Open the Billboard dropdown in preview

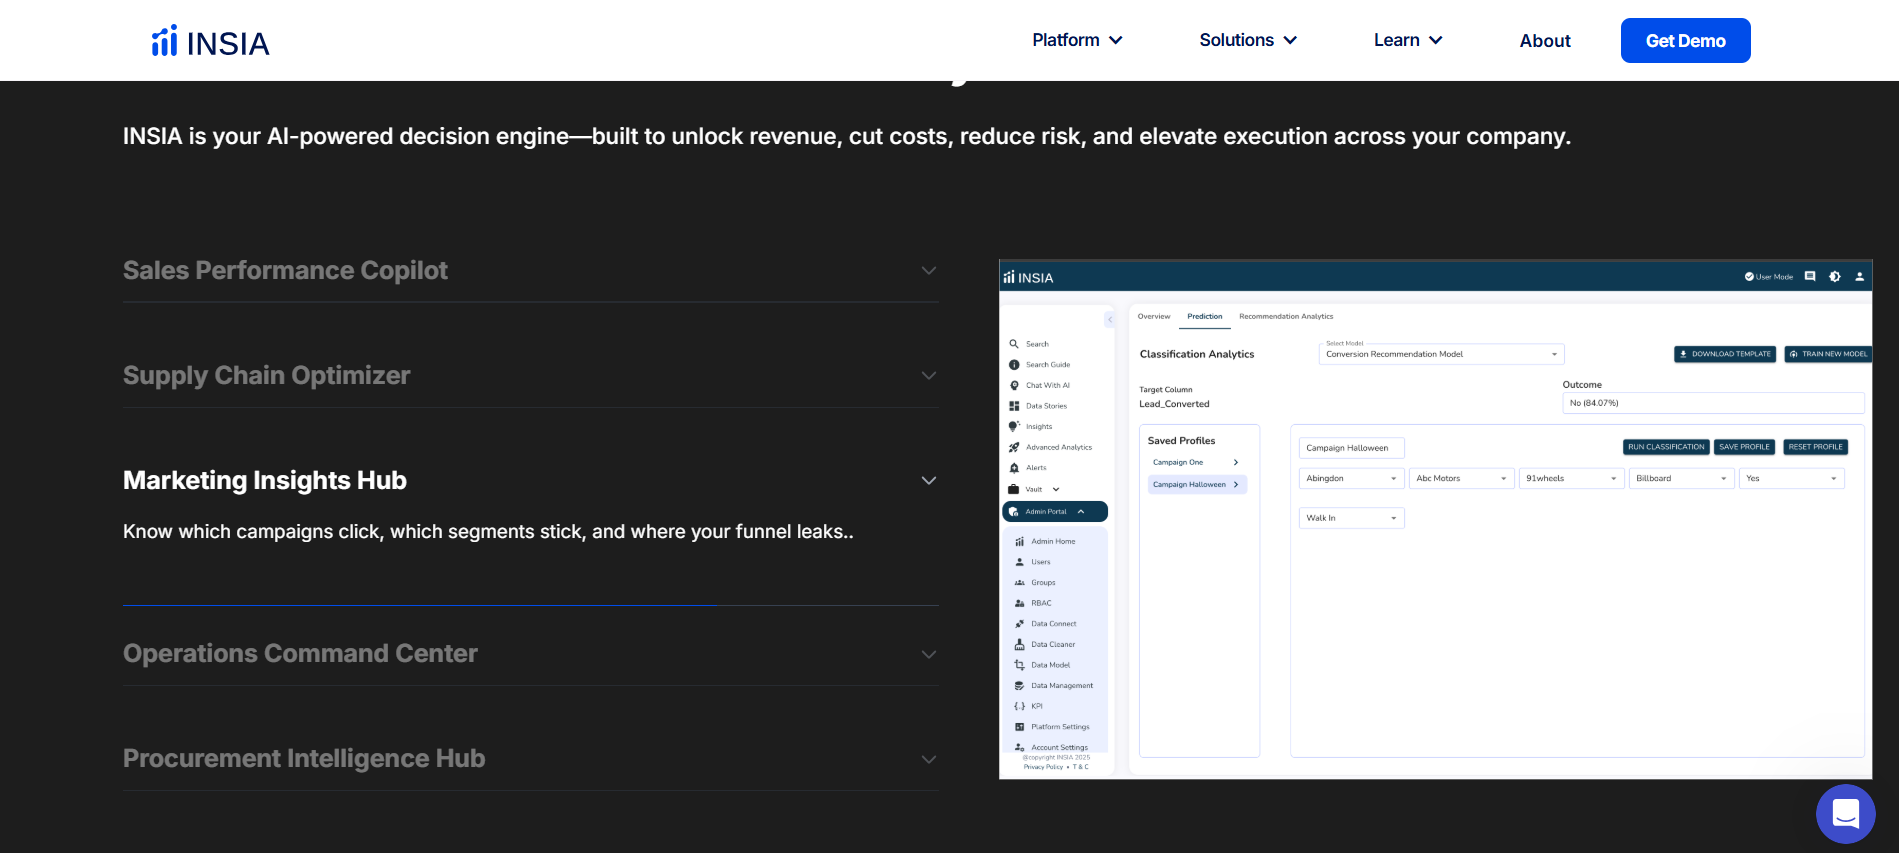1681,479
